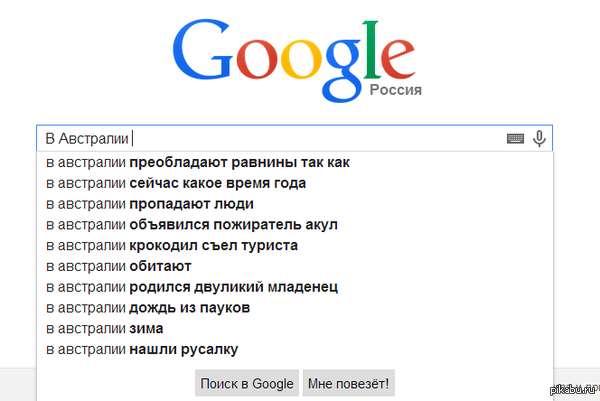600x401 pixels.
Task: Select suggestion 'преобладают равнины так как'
Action: (x=197, y=162)
